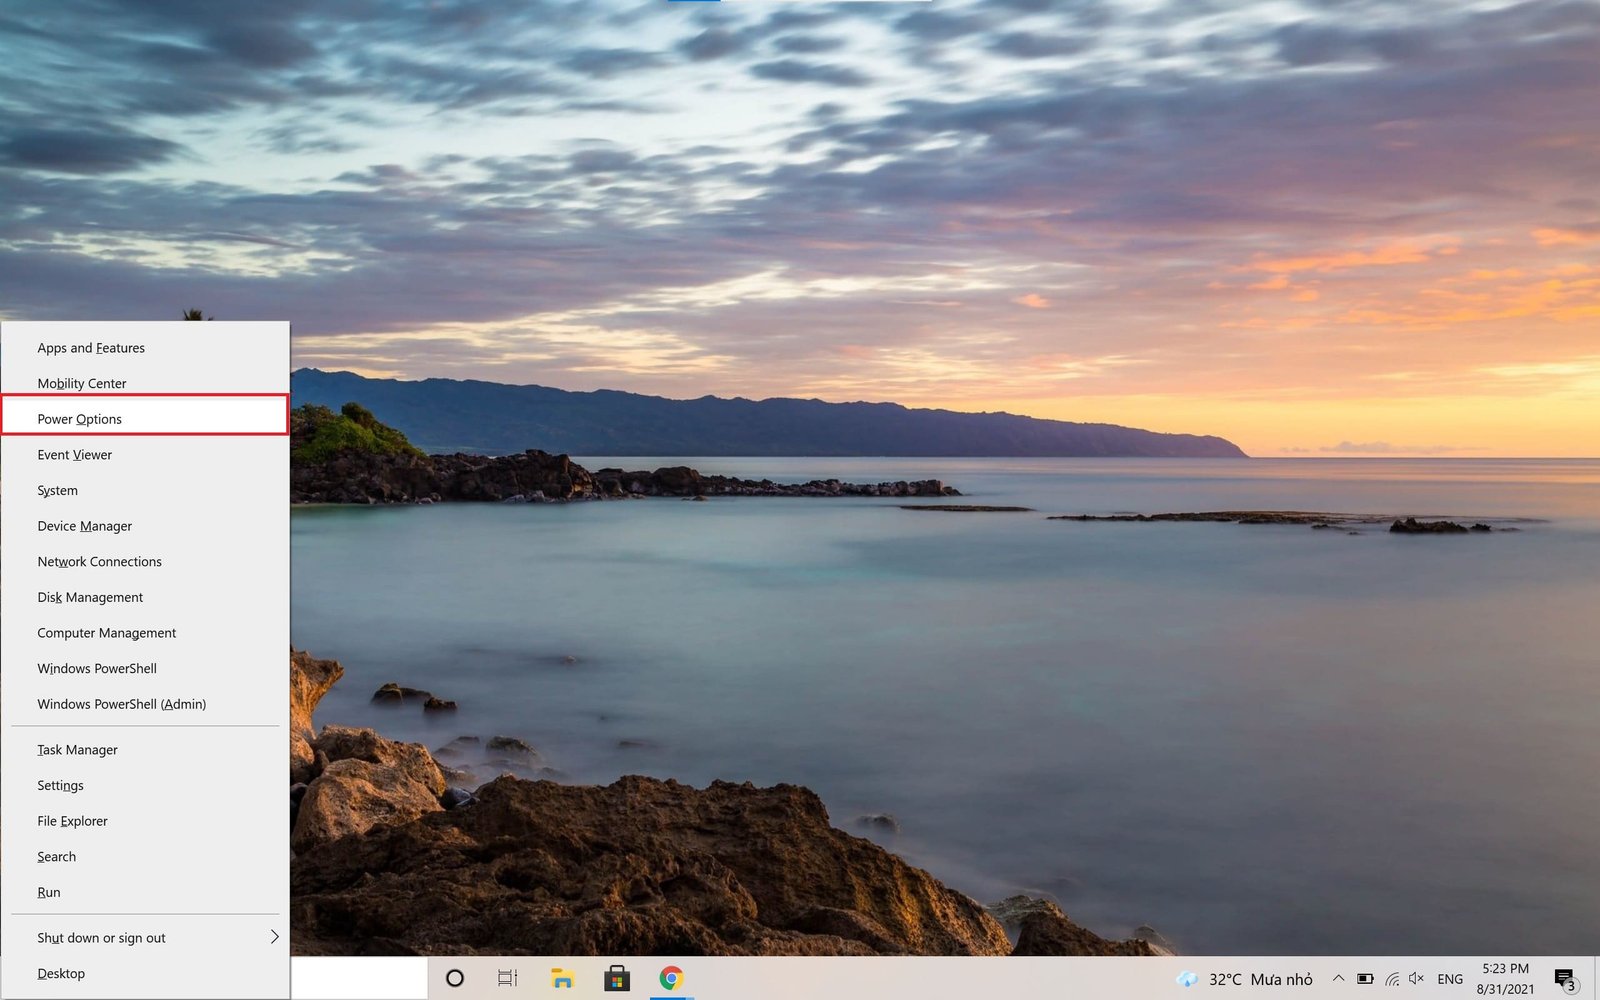This screenshot has width=1600, height=1000.
Task: Click the ENG language indicator in the tray
Action: click(x=1450, y=978)
